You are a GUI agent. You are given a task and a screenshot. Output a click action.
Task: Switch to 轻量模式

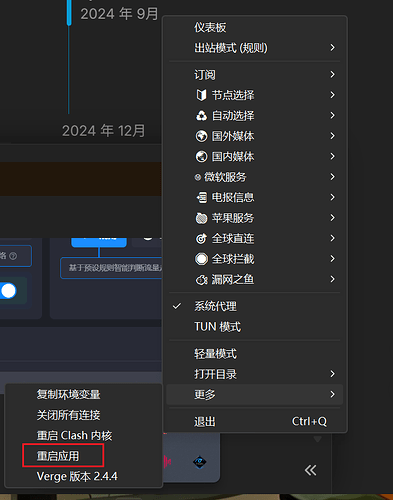coord(255,354)
